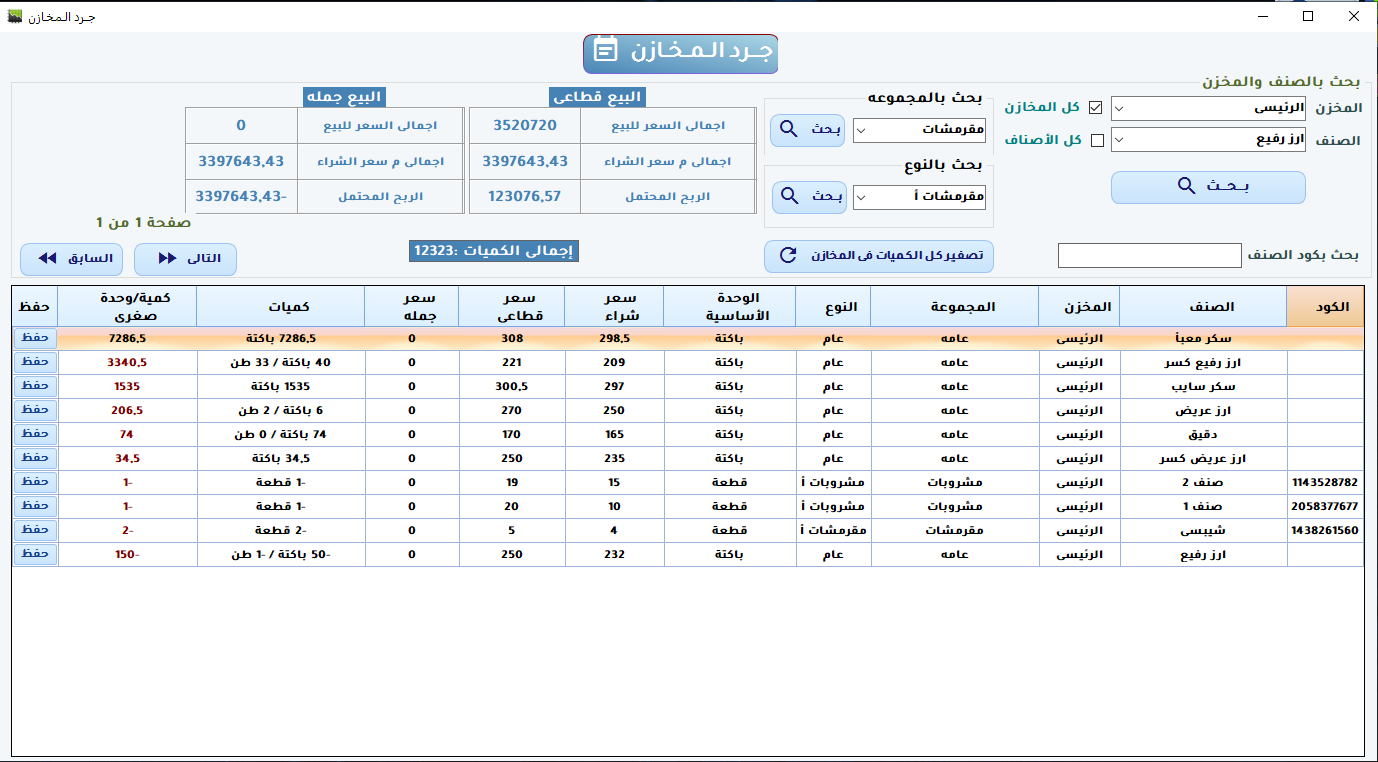Enable the كل الأصناف checkbox
This screenshot has height=762, width=1378.
pos(1097,140)
